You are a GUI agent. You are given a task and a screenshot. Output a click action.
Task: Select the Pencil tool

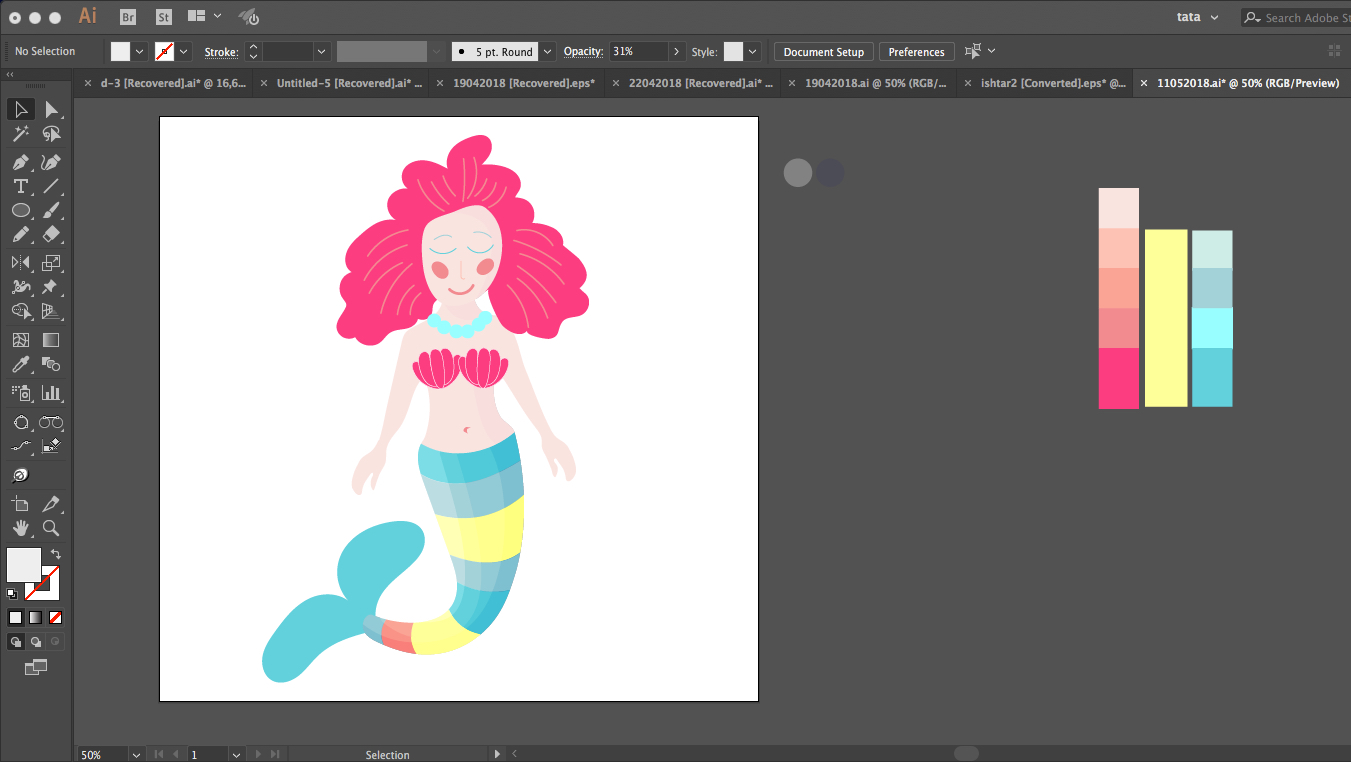tap(21, 234)
